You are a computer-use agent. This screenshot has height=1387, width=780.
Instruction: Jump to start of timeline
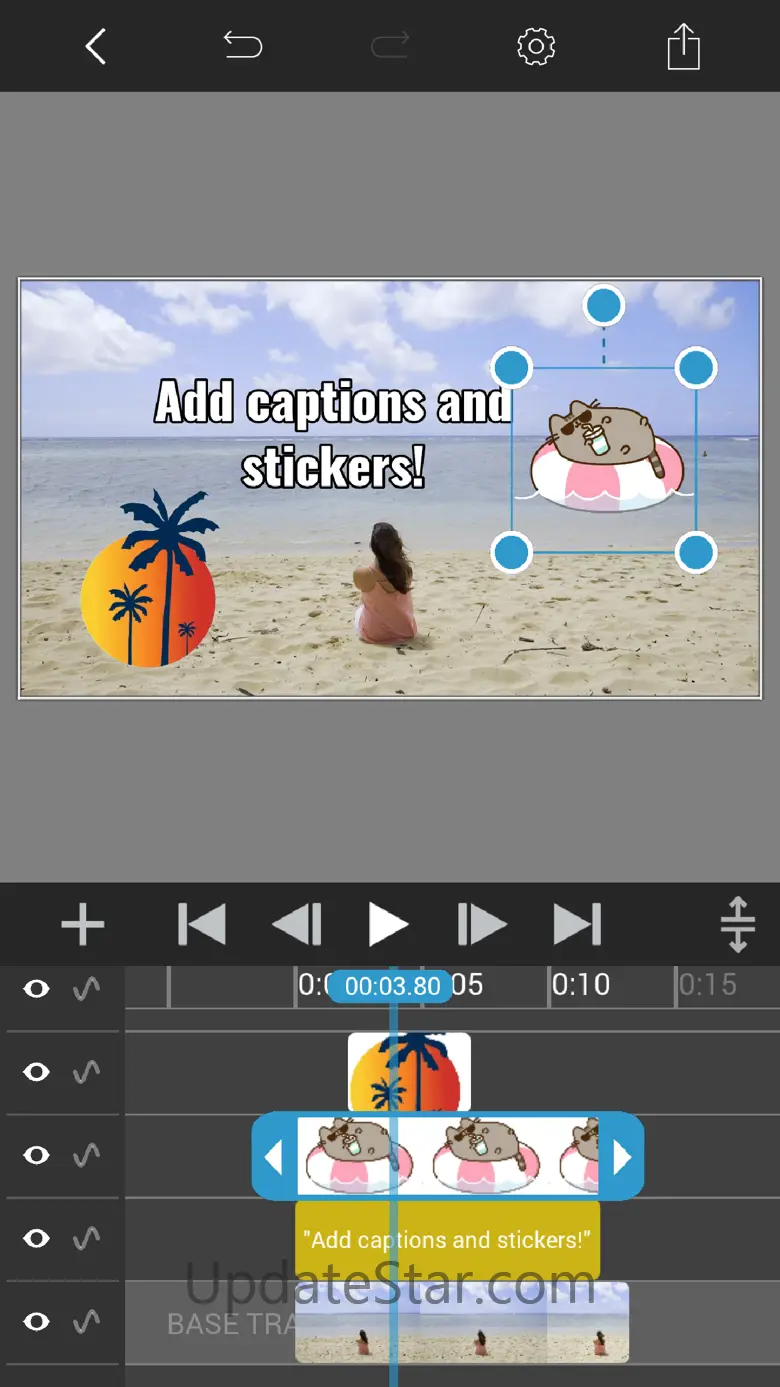(x=202, y=924)
